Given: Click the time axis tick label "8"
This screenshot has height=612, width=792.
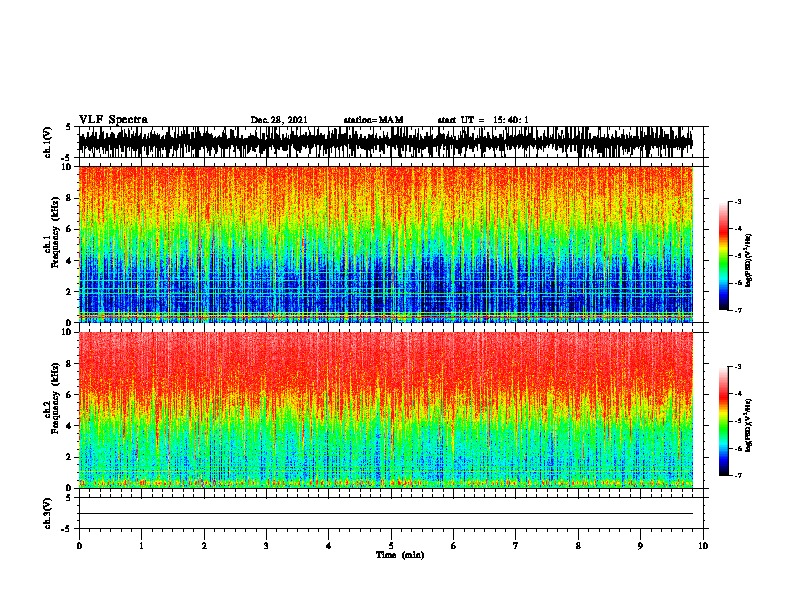Looking at the screenshot, I should (578, 546).
